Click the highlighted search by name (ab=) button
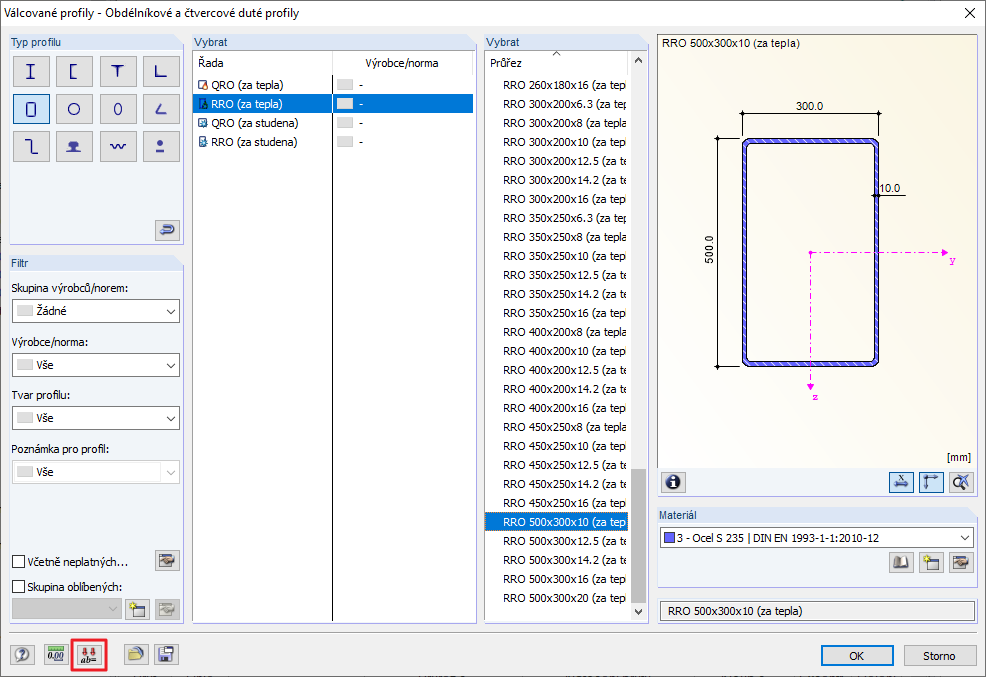 tap(89, 654)
